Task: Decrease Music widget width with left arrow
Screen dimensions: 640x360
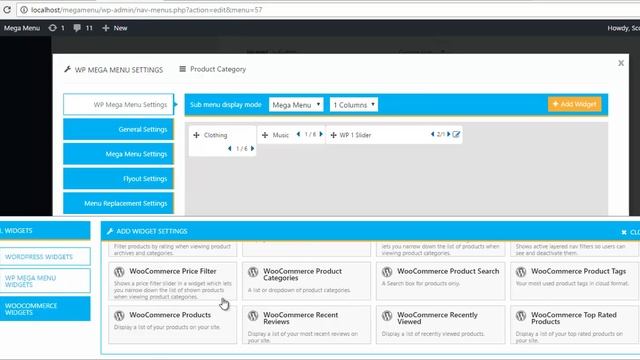Action: coord(298,134)
